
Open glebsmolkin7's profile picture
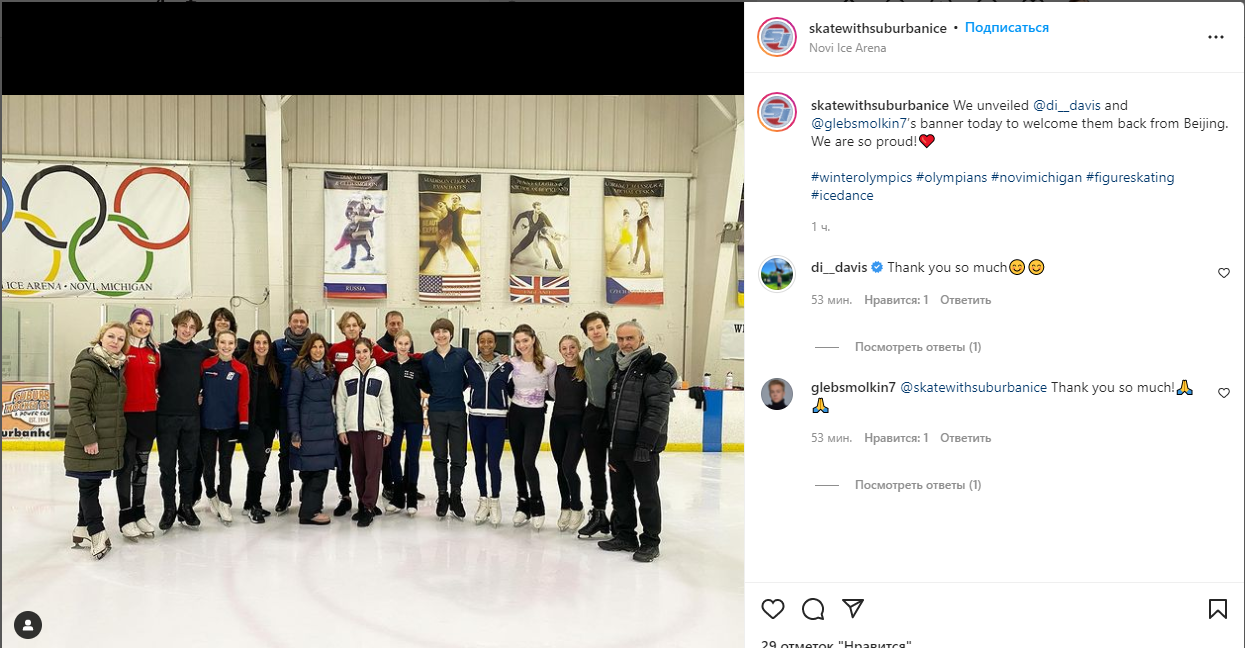(777, 394)
